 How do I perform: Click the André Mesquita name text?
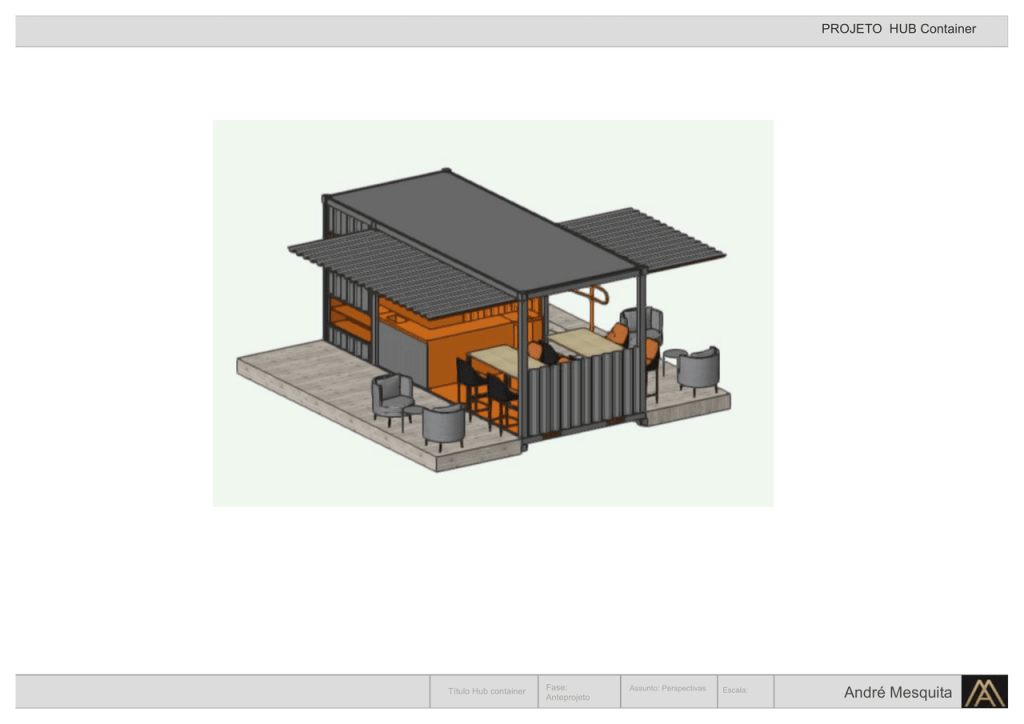pos(897,692)
